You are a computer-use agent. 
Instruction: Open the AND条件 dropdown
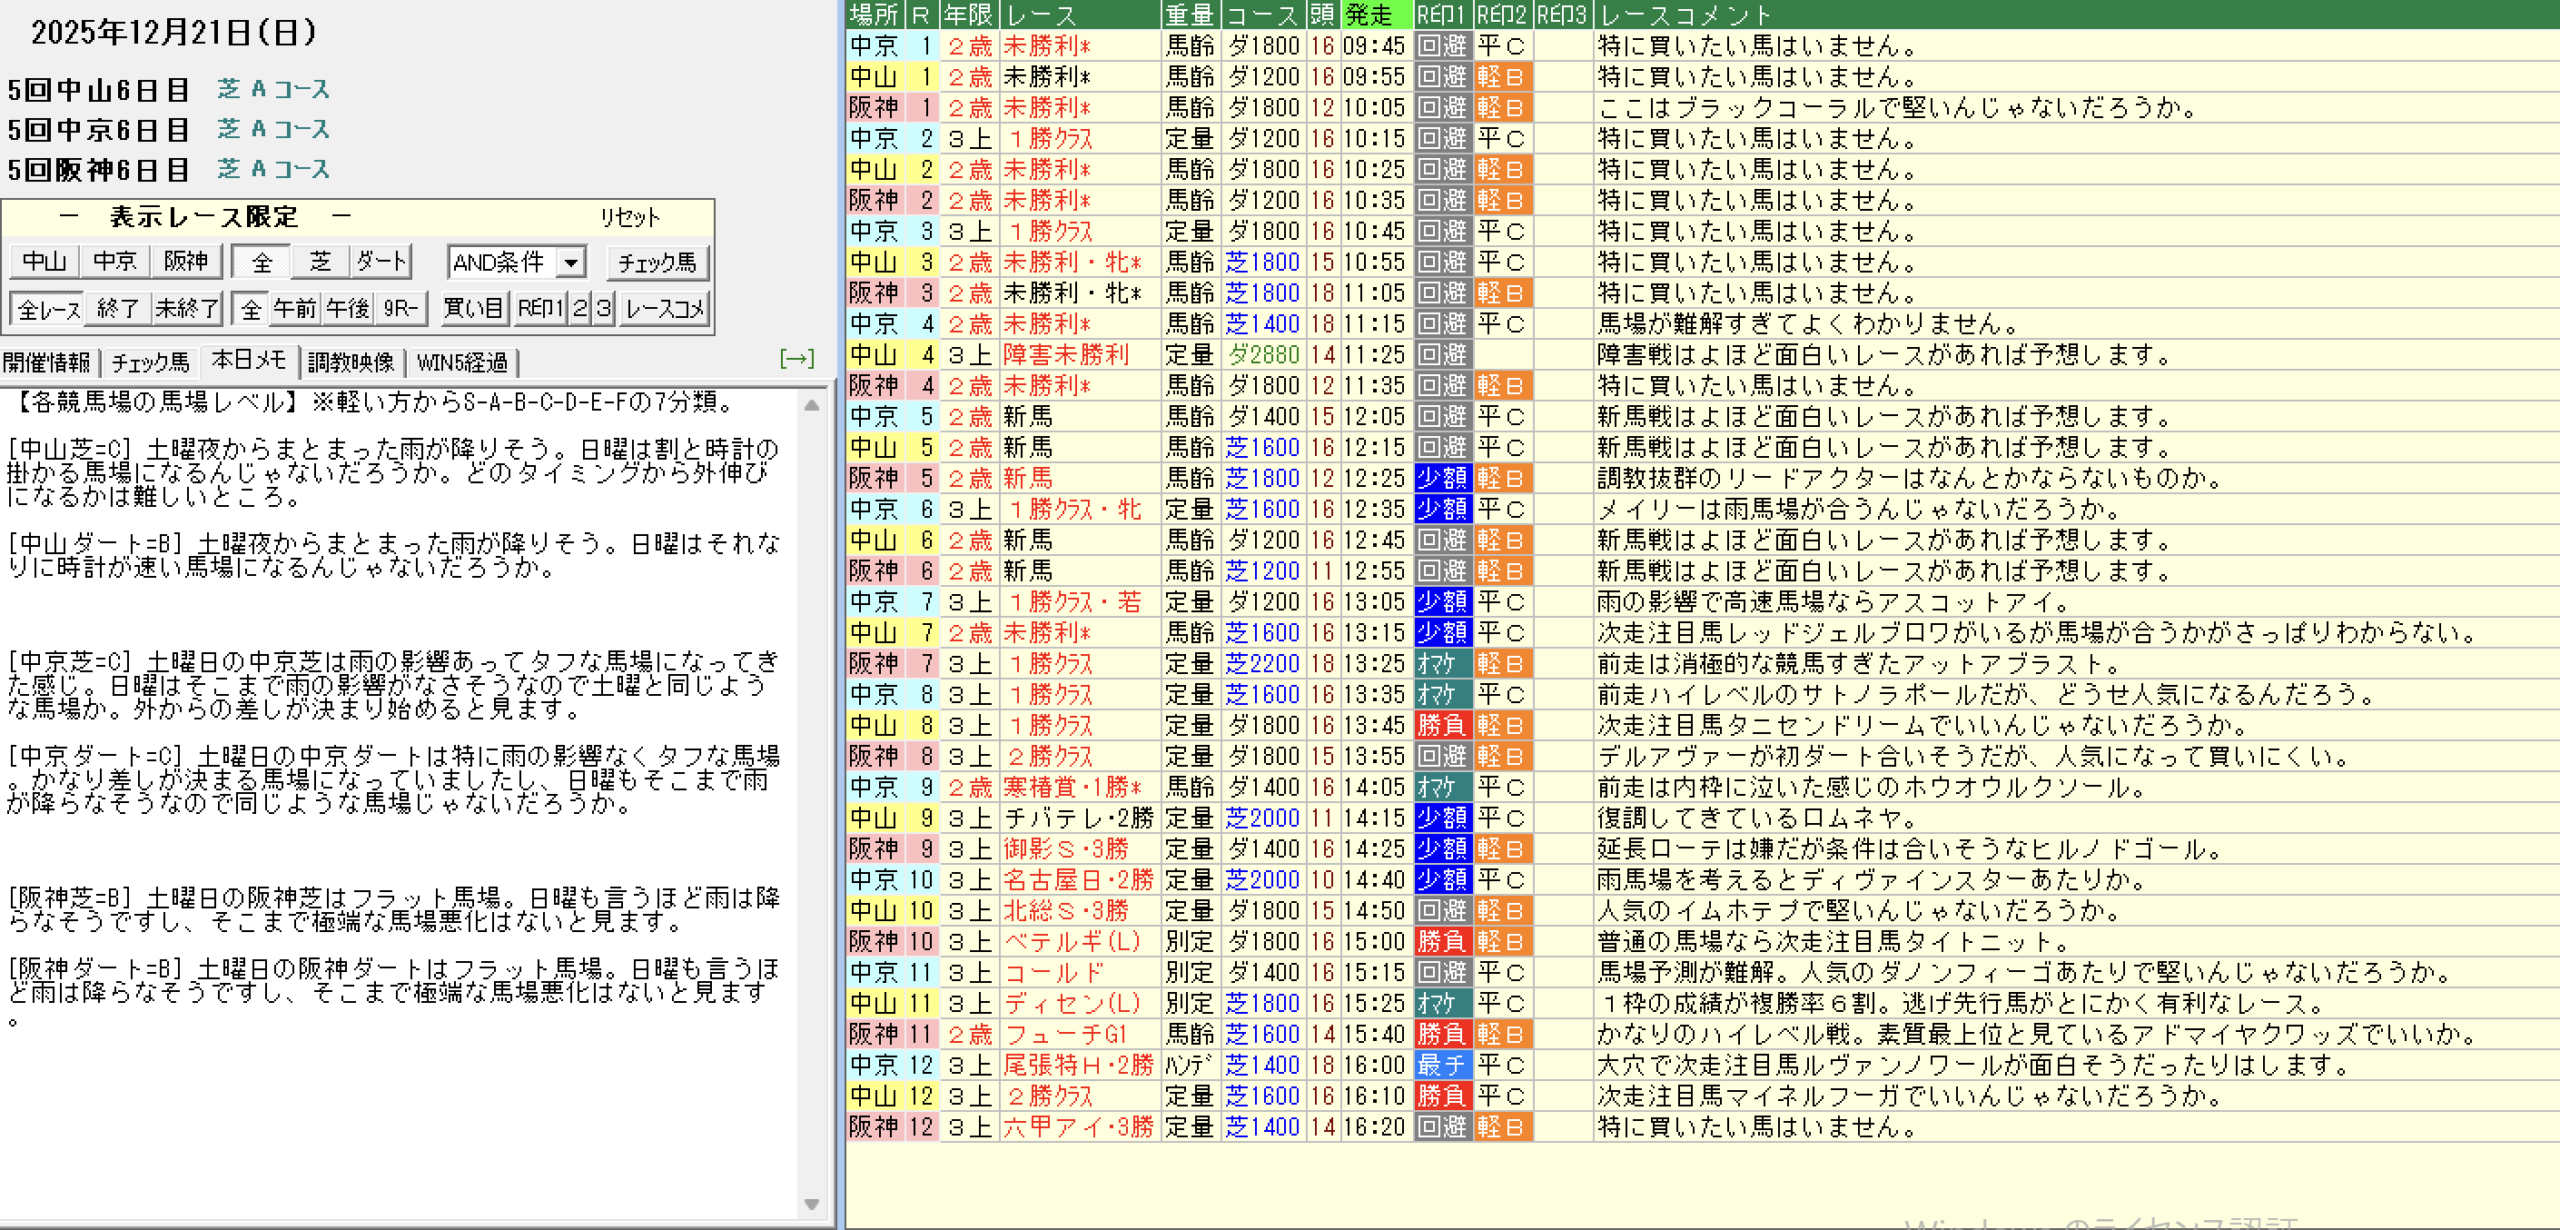tap(571, 262)
